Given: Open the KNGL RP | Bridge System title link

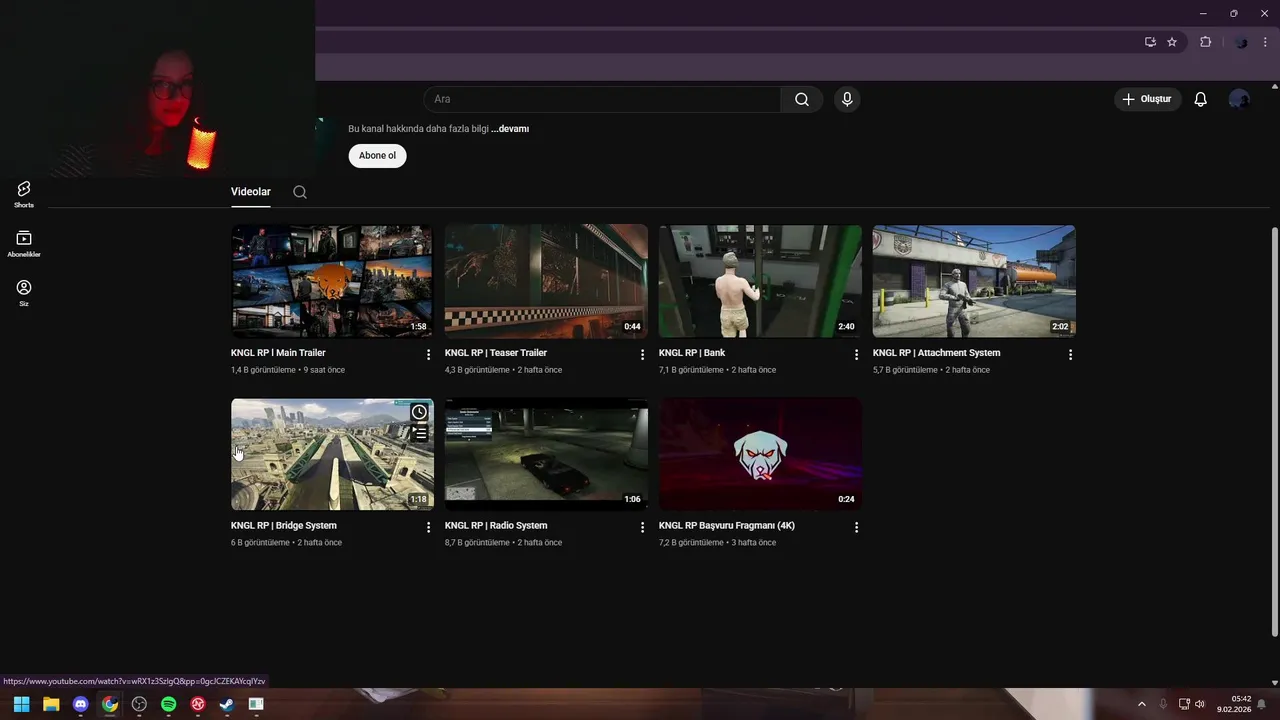Looking at the screenshot, I should 284,526.
